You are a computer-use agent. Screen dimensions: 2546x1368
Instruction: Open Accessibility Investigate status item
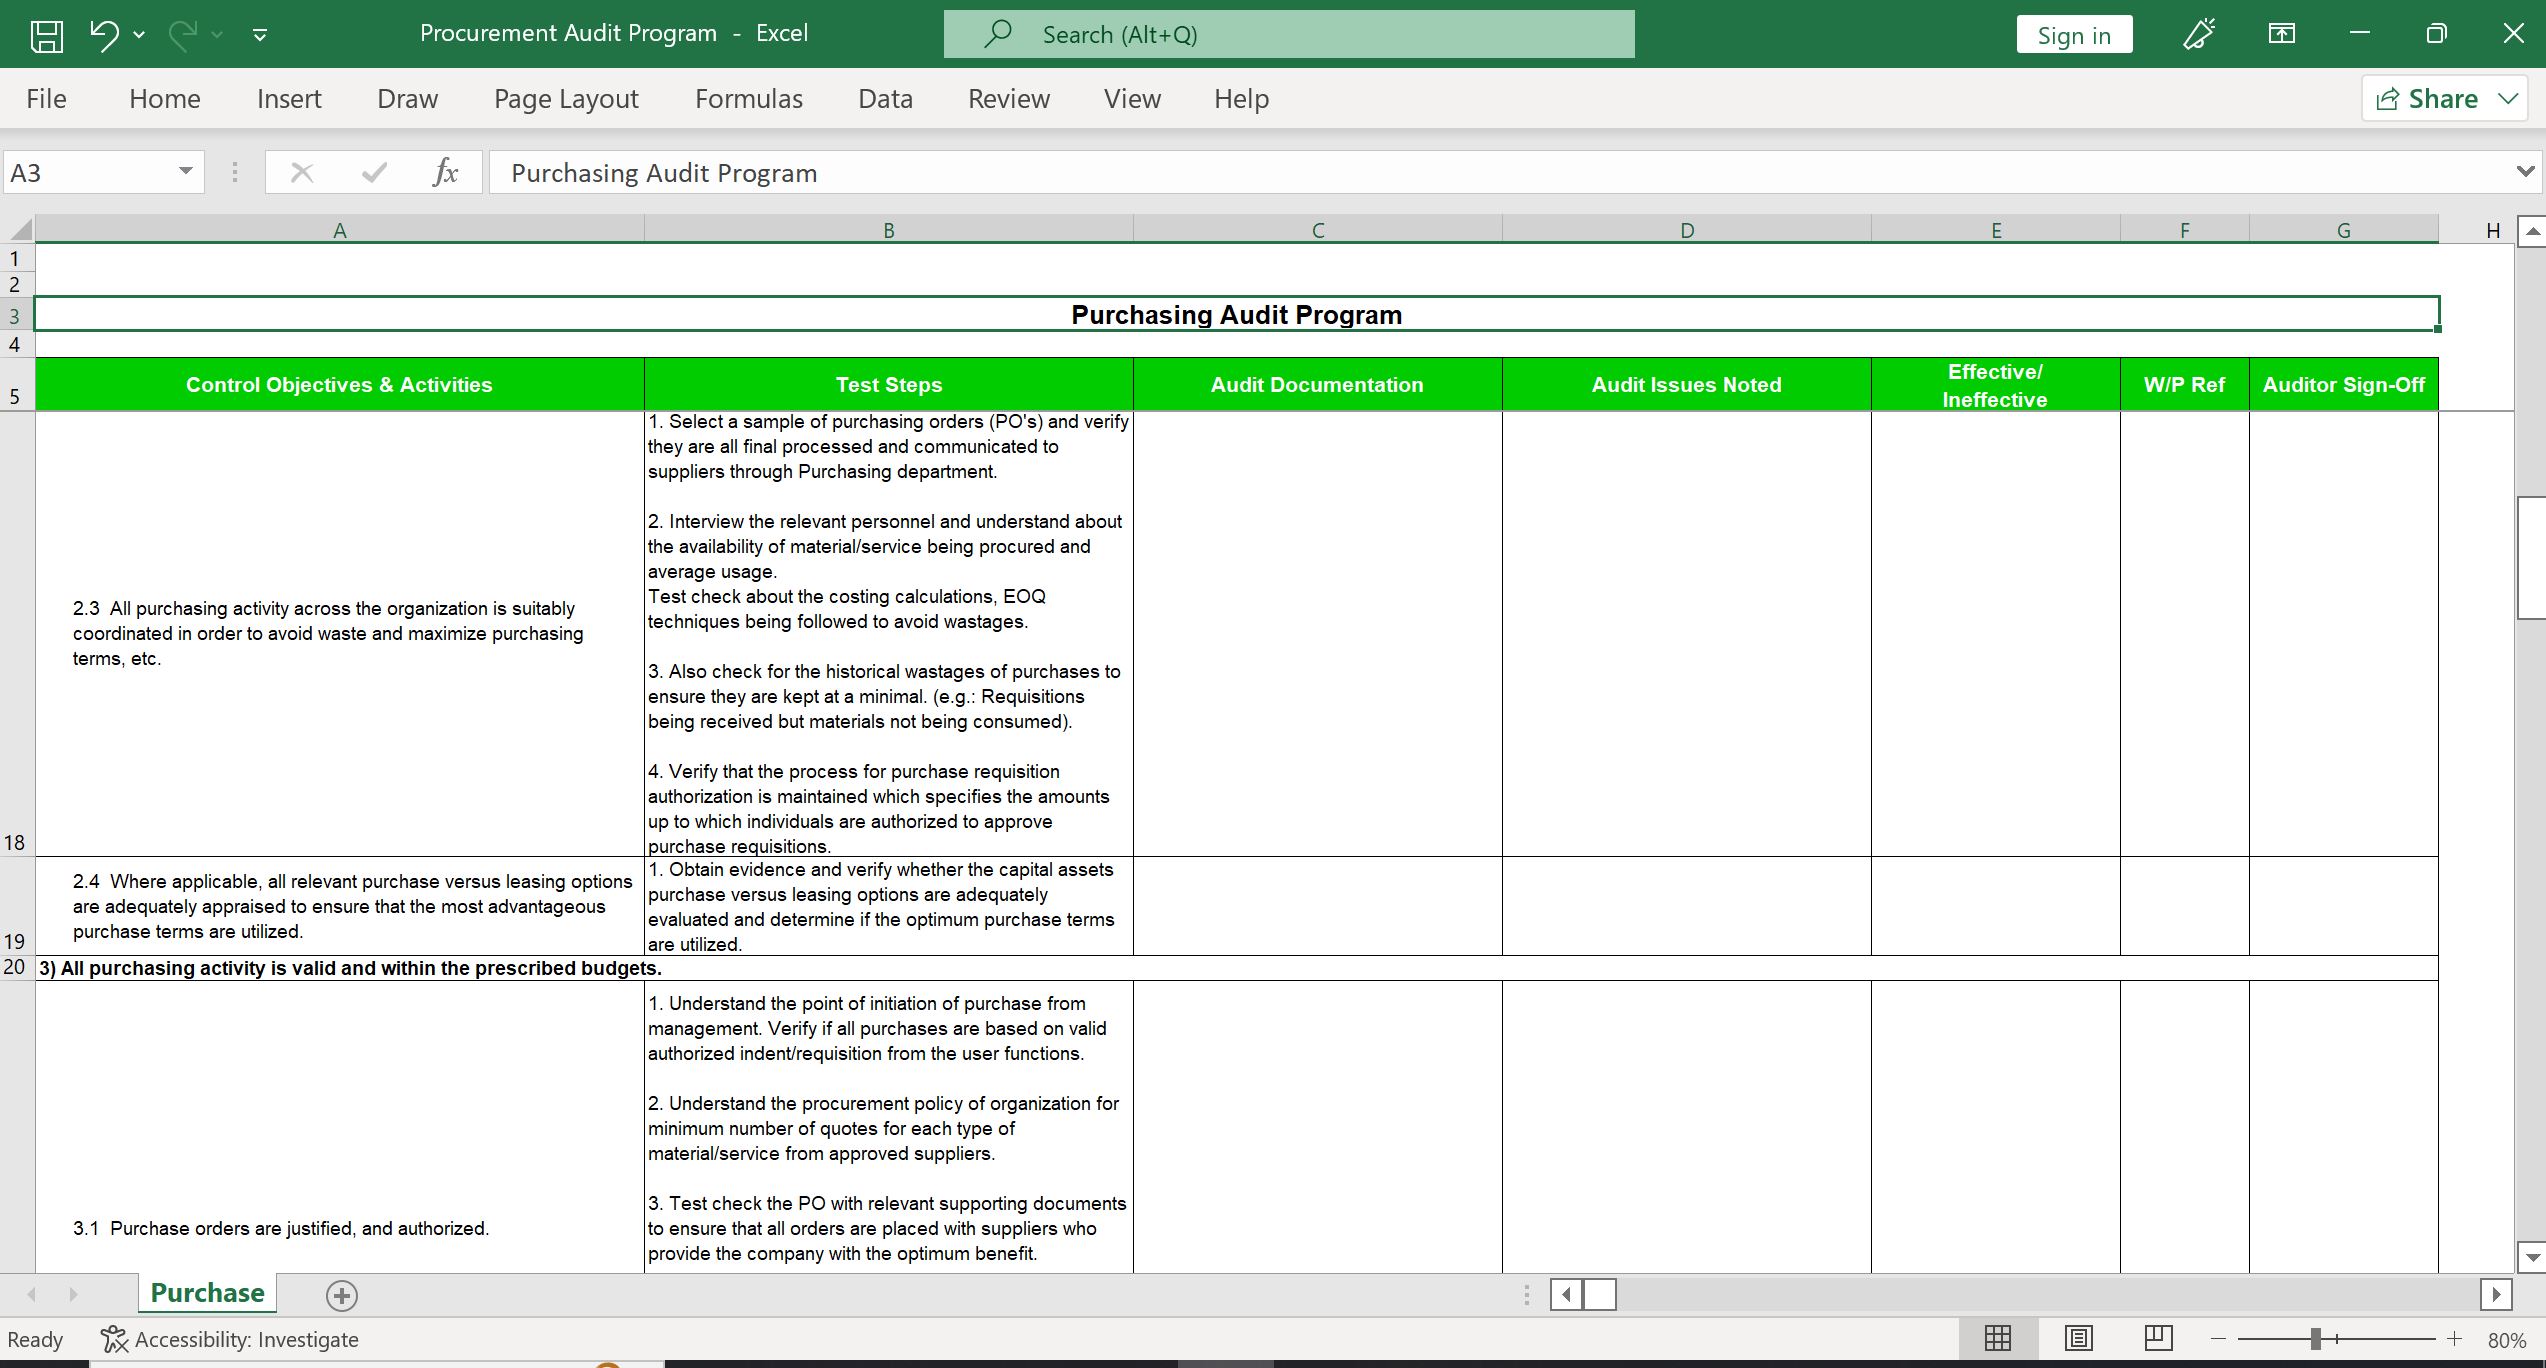[230, 1339]
